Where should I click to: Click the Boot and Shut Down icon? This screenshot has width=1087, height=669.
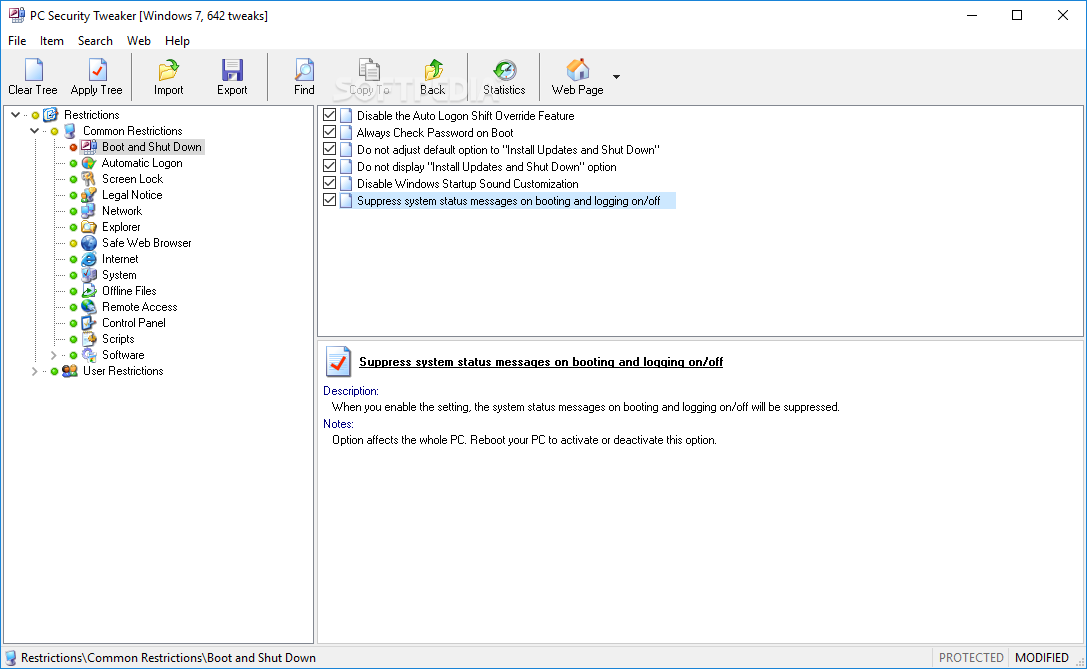click(88, 147)
